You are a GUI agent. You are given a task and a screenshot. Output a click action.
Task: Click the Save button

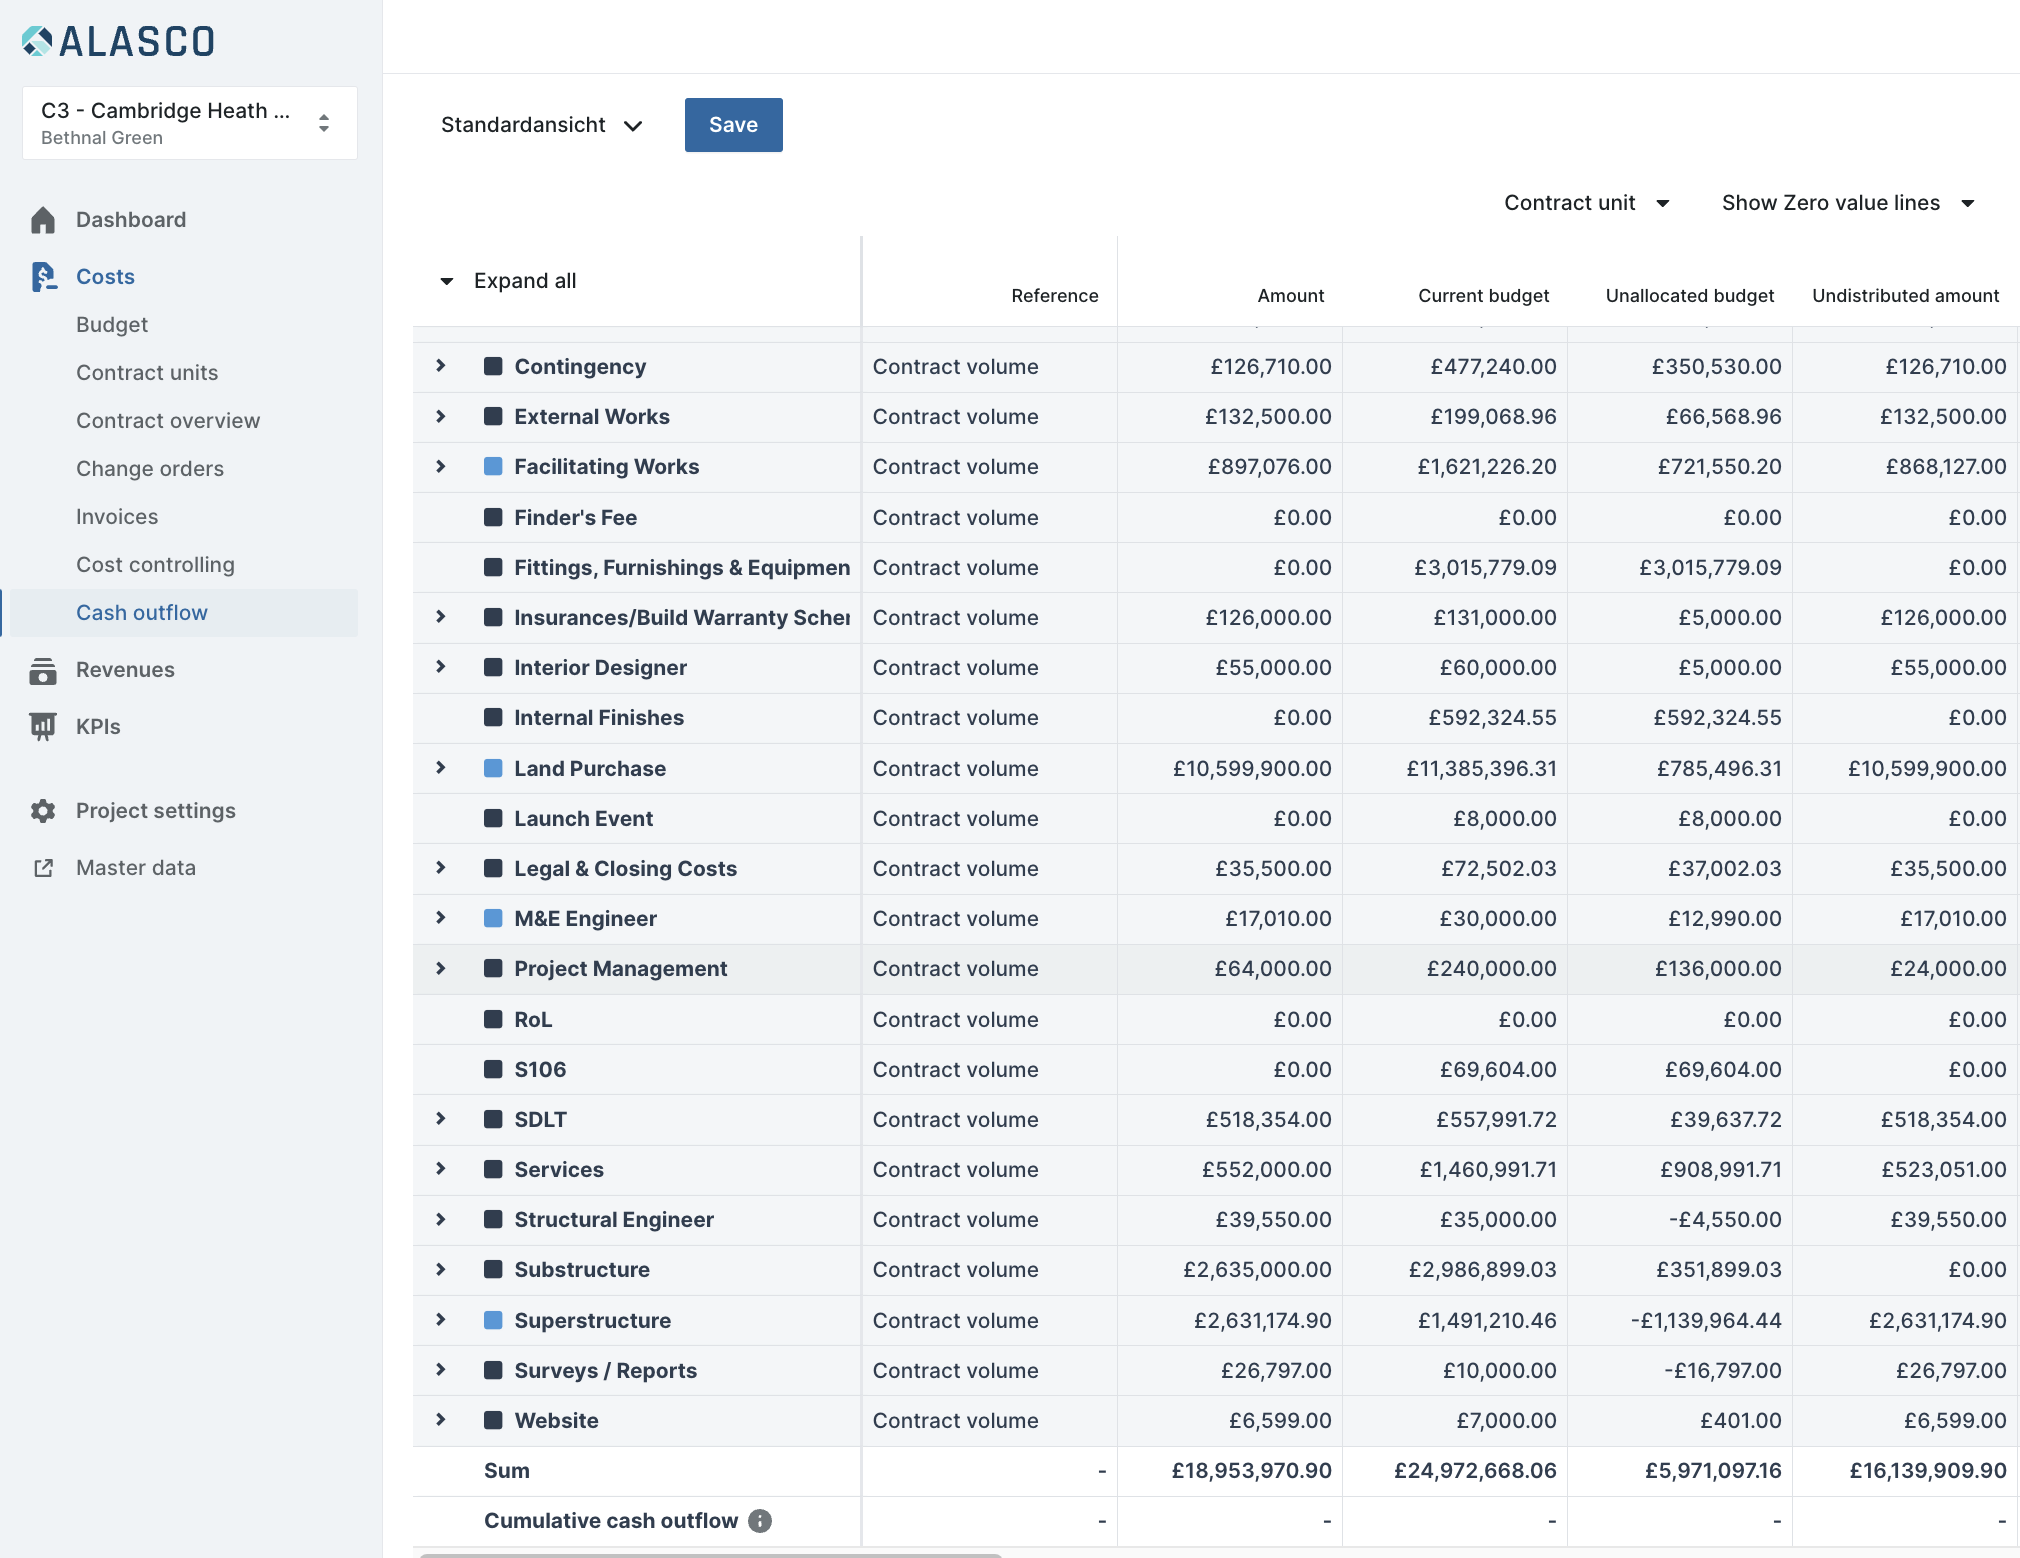[733, 125]
